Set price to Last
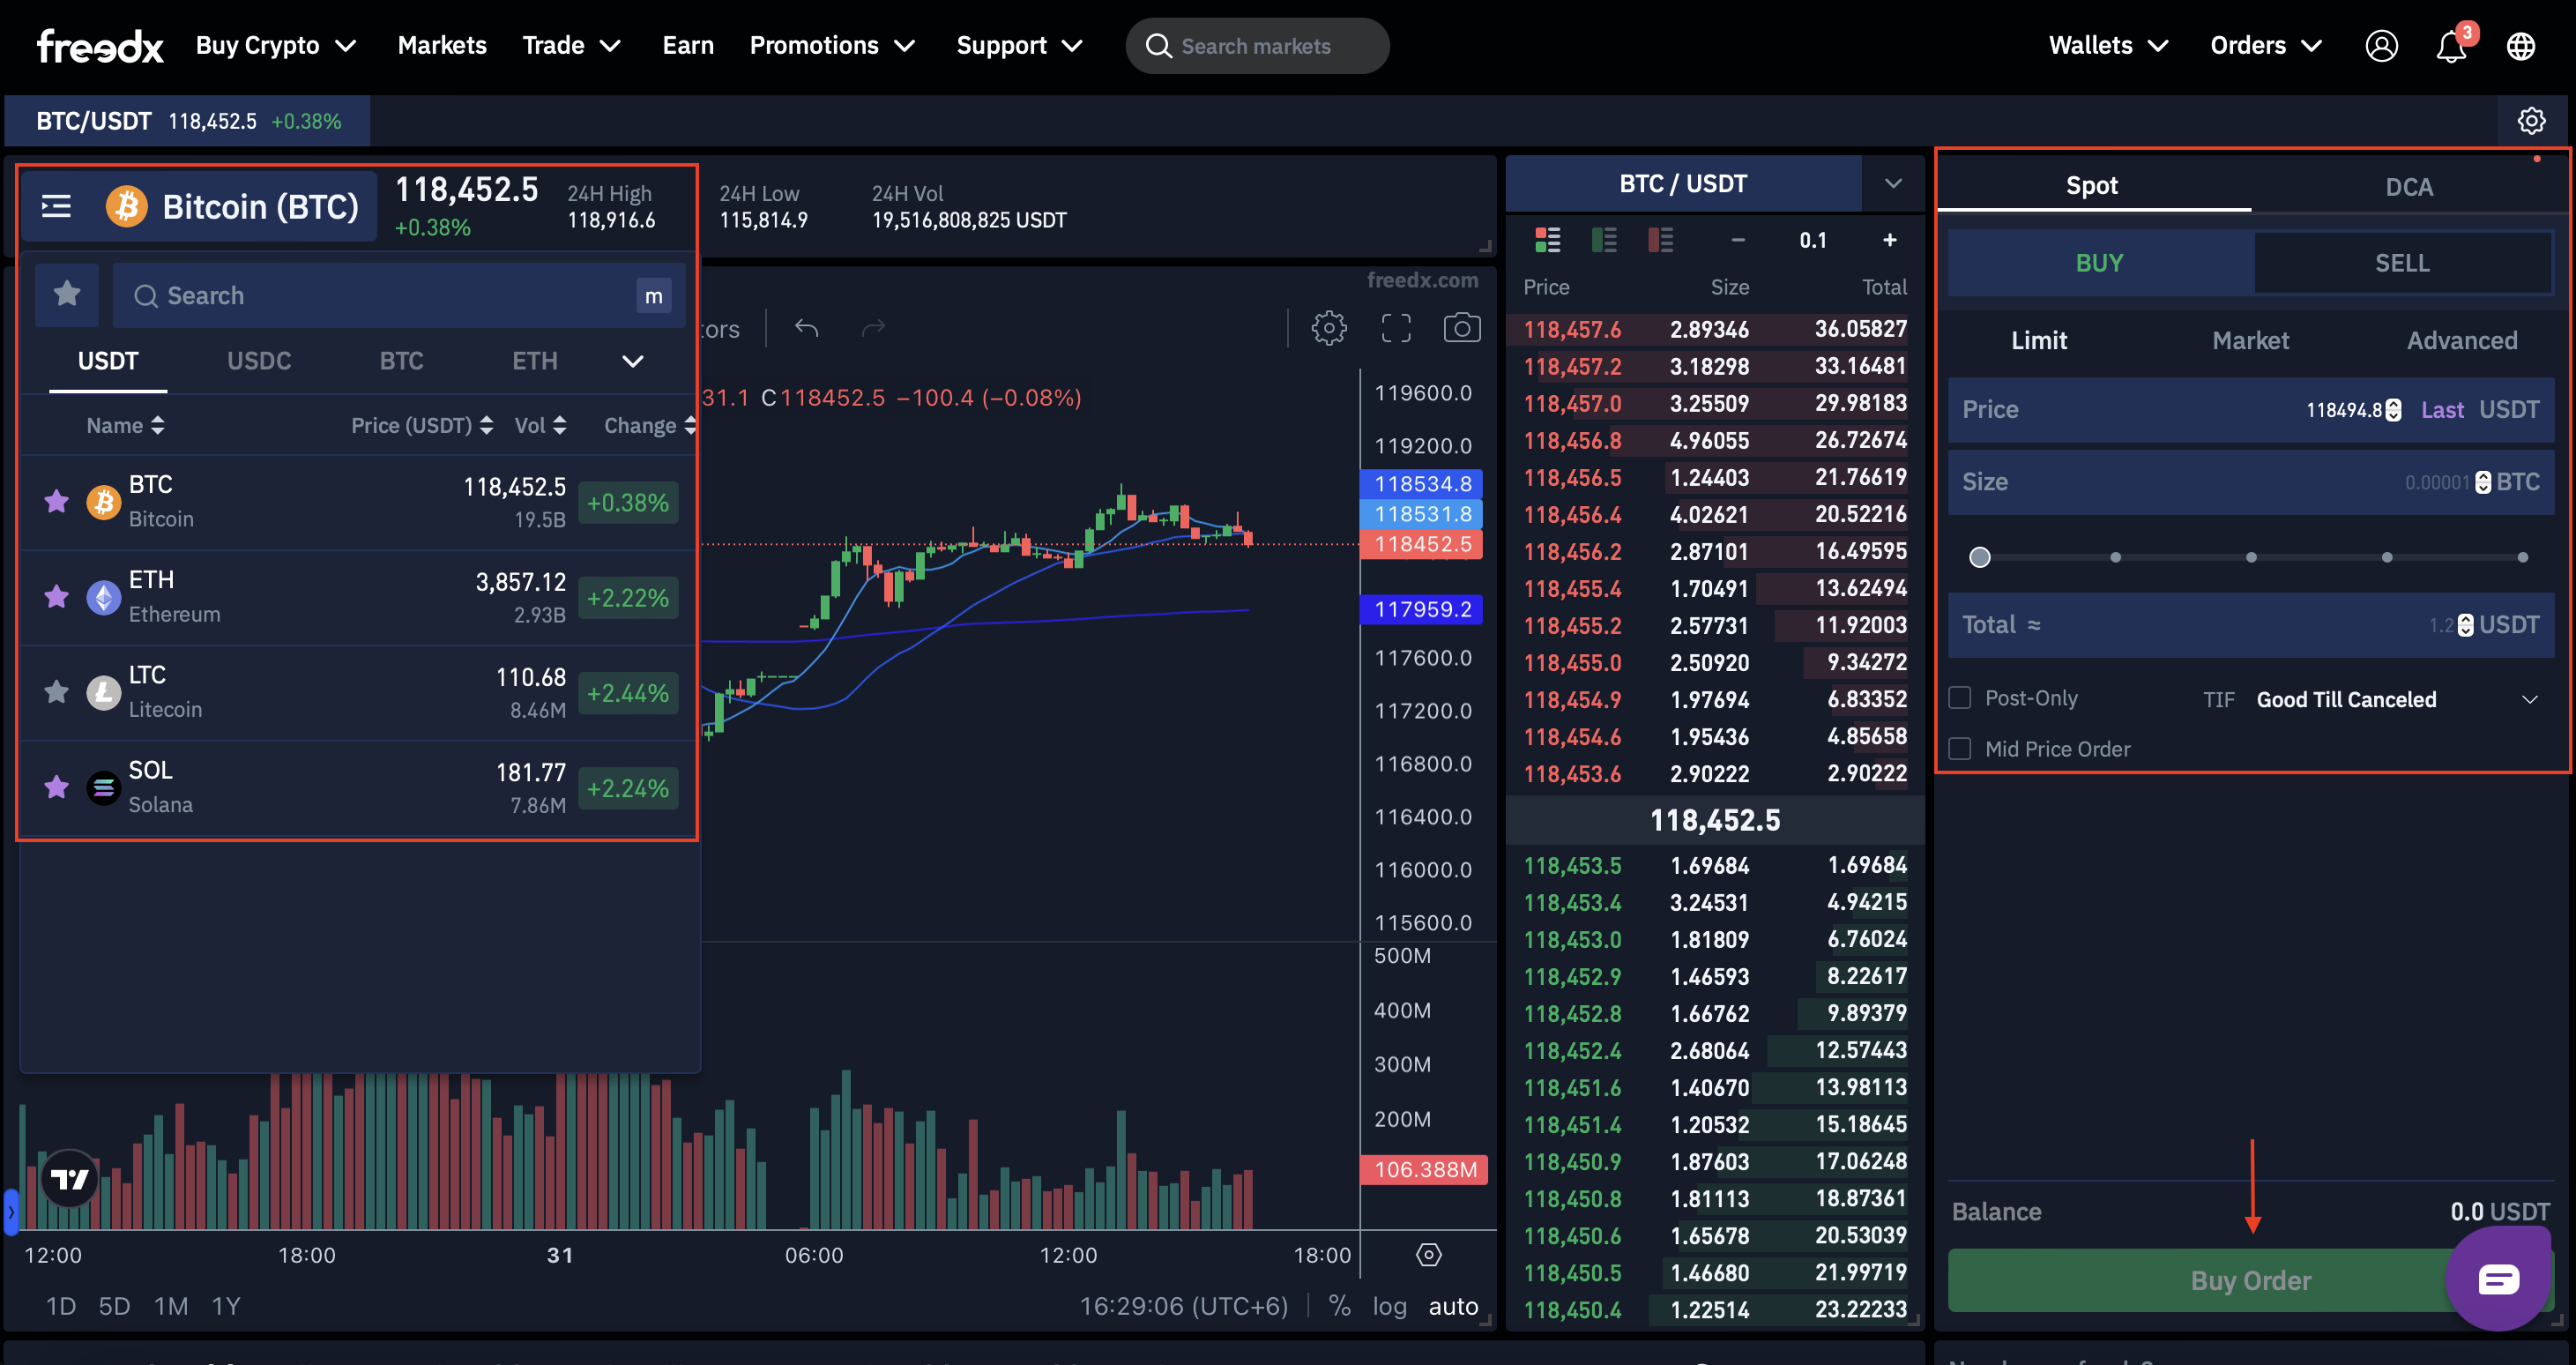This screenshot has width=2576, height=1365. (x=2442, y=410)
